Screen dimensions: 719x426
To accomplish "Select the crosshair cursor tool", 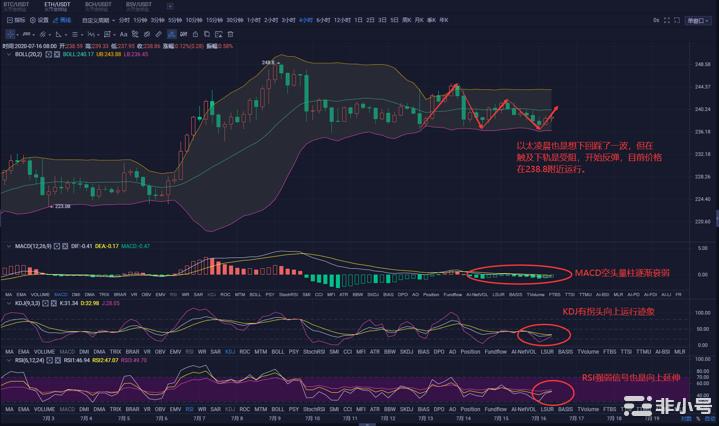I will (x=10, y=34).
